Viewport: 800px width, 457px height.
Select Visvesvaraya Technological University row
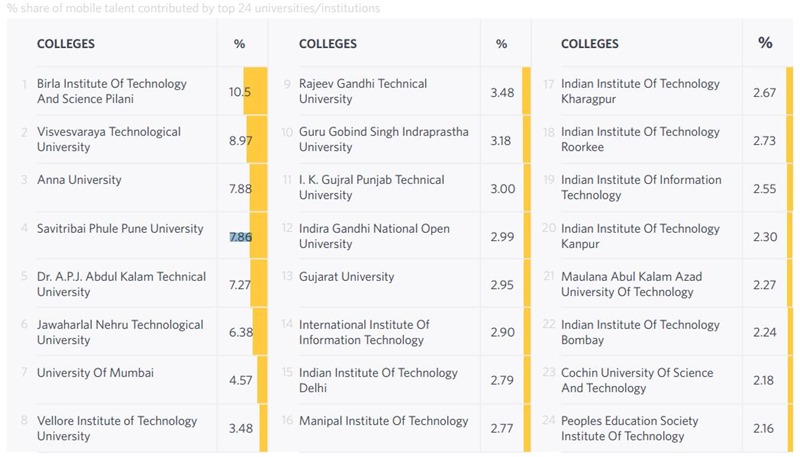(109, 139)
